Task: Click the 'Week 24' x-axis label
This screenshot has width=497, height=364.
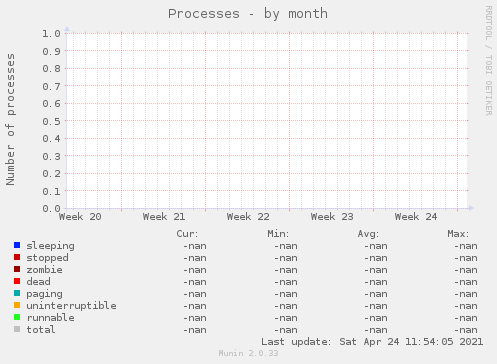Action: tap(416, 217)
